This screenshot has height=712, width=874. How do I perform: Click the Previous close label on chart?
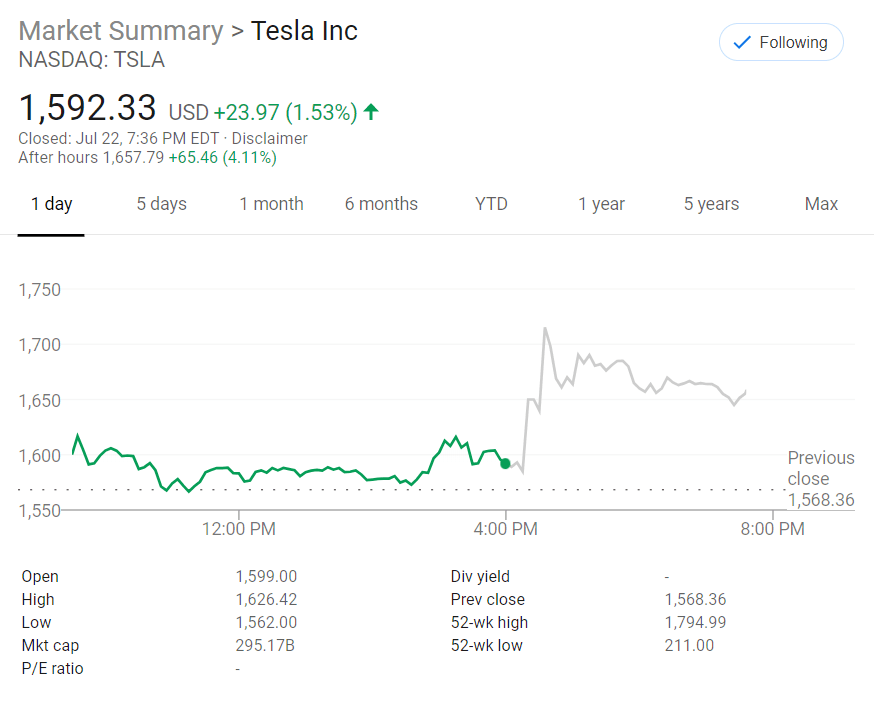tap(821, 468)
